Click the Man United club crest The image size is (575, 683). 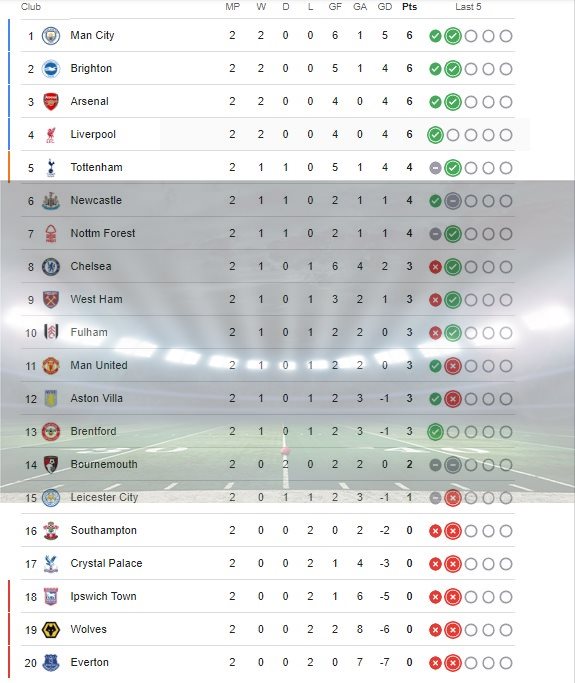(x=51, y=365)
